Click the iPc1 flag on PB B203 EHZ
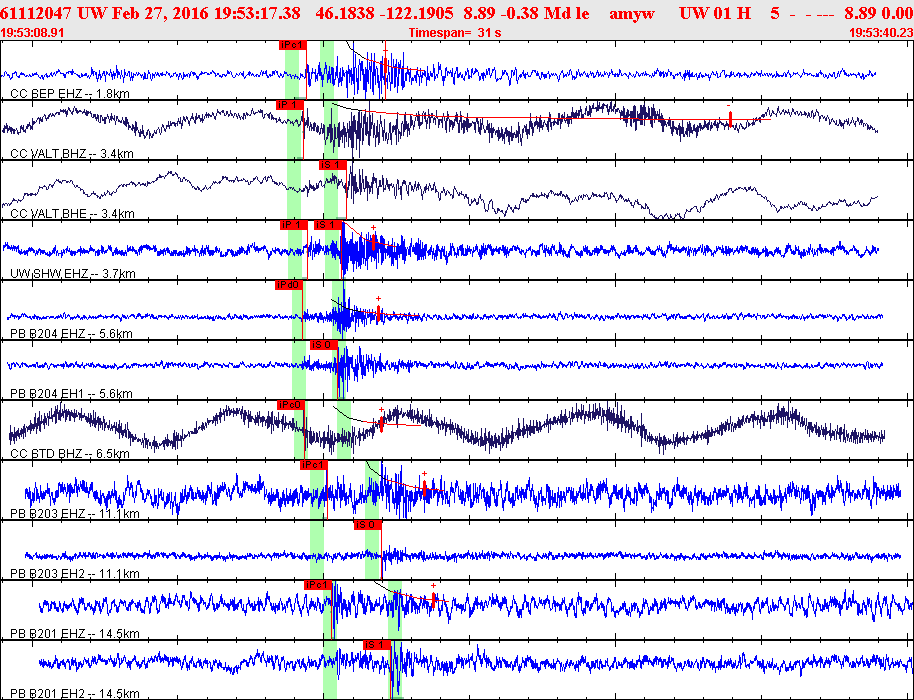Screen dimensions: 914x700 pos(314,465)
